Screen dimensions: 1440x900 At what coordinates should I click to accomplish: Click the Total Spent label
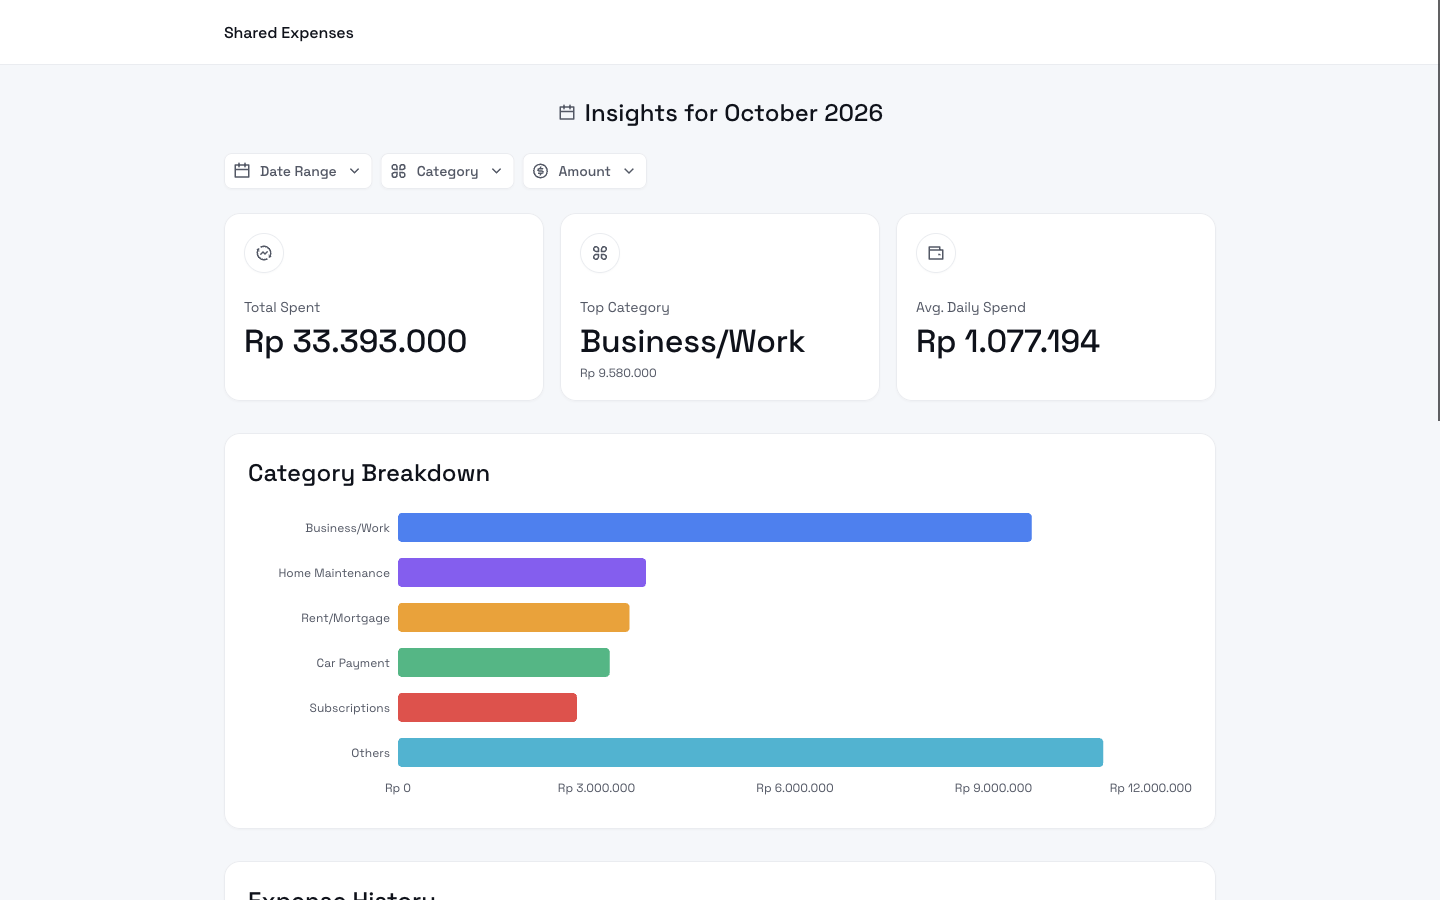[x=282, y=307]
